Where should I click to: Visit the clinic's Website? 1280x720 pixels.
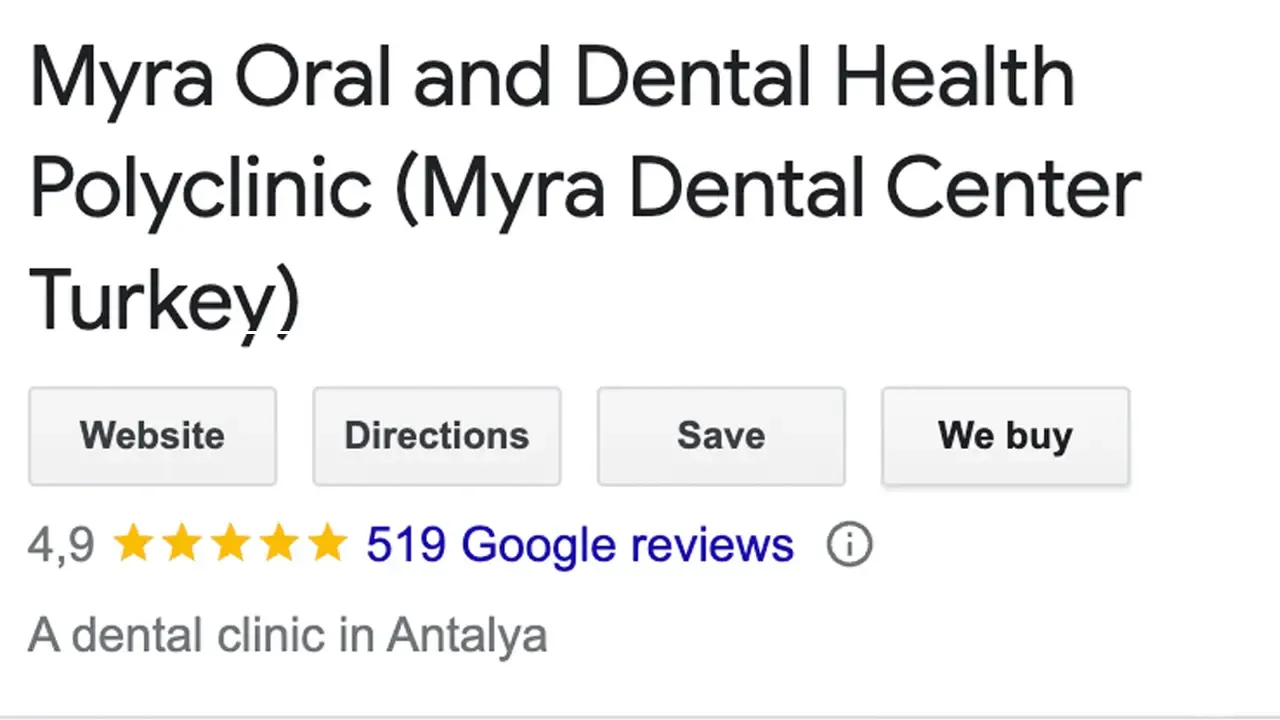pos(152,436)
